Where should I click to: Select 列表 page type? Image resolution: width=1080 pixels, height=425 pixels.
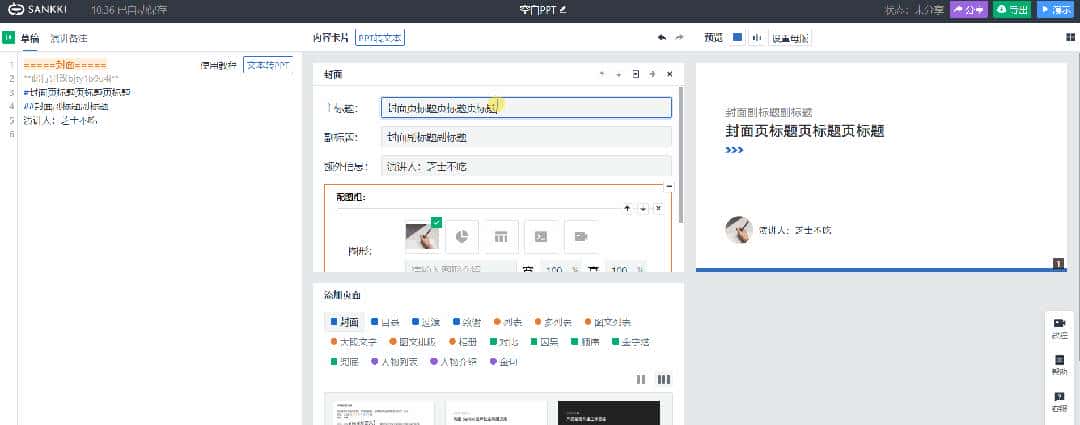click(508, 322)
